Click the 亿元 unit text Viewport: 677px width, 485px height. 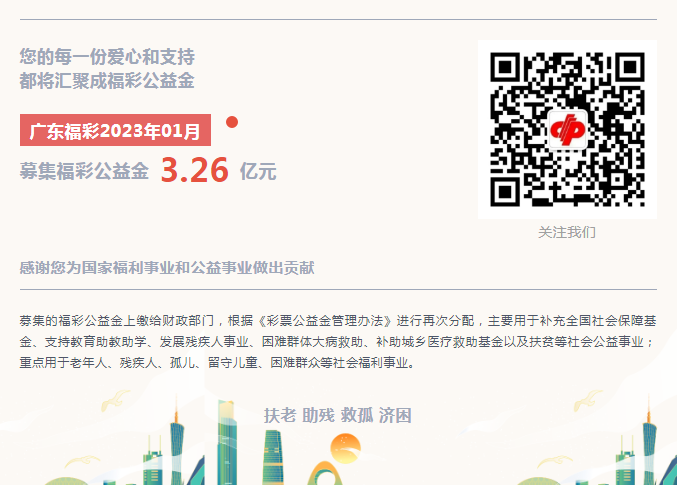258,171
